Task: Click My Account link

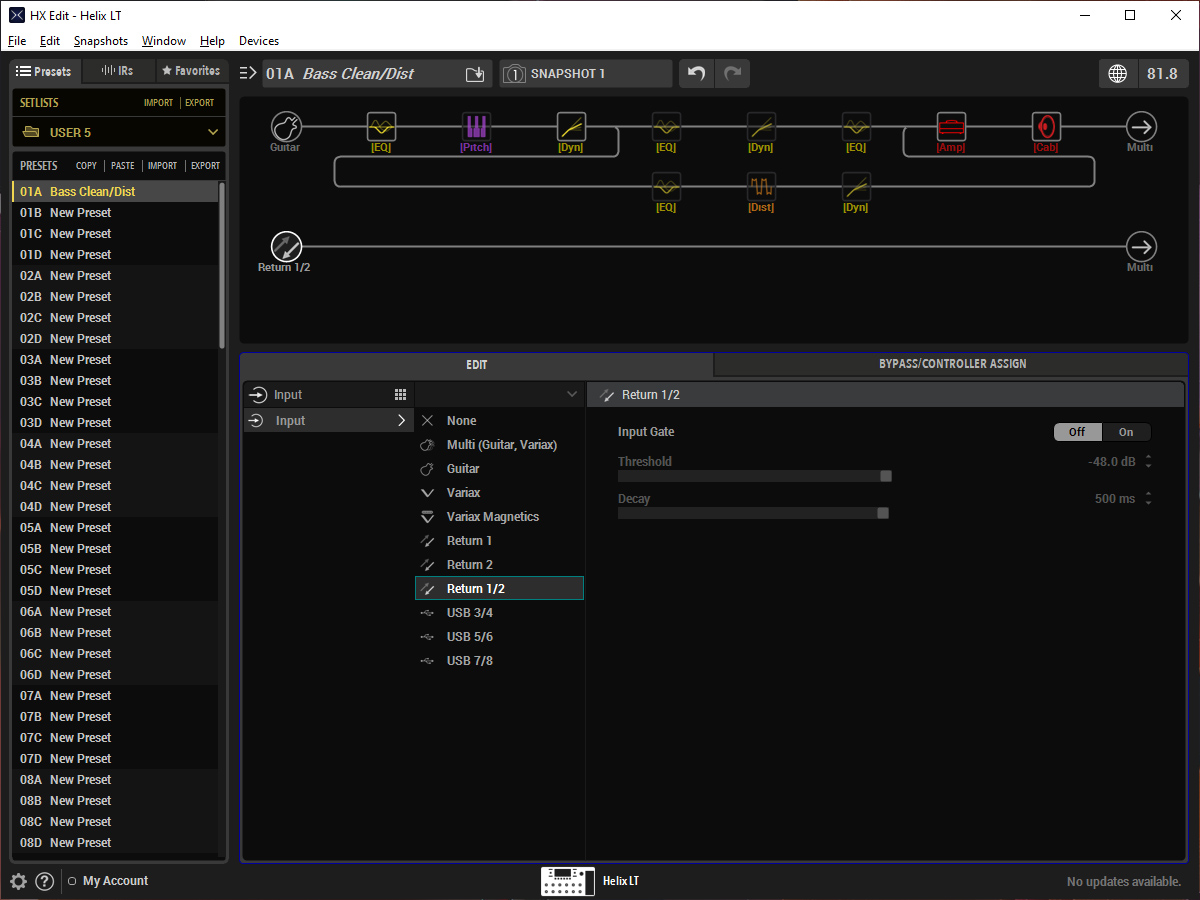Action: (115, 881)
